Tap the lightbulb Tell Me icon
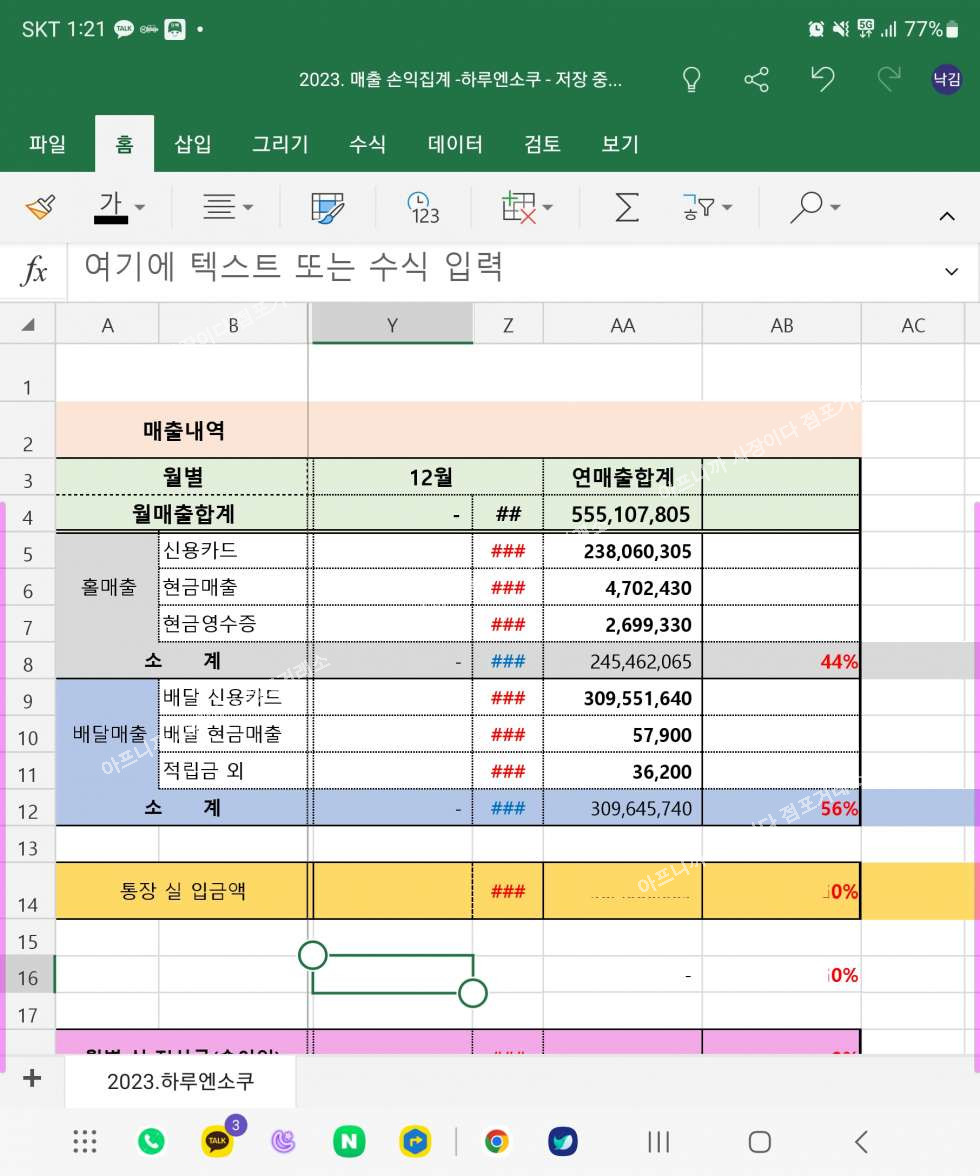The height and width of the screenshot is (1176, 980). 690,80
